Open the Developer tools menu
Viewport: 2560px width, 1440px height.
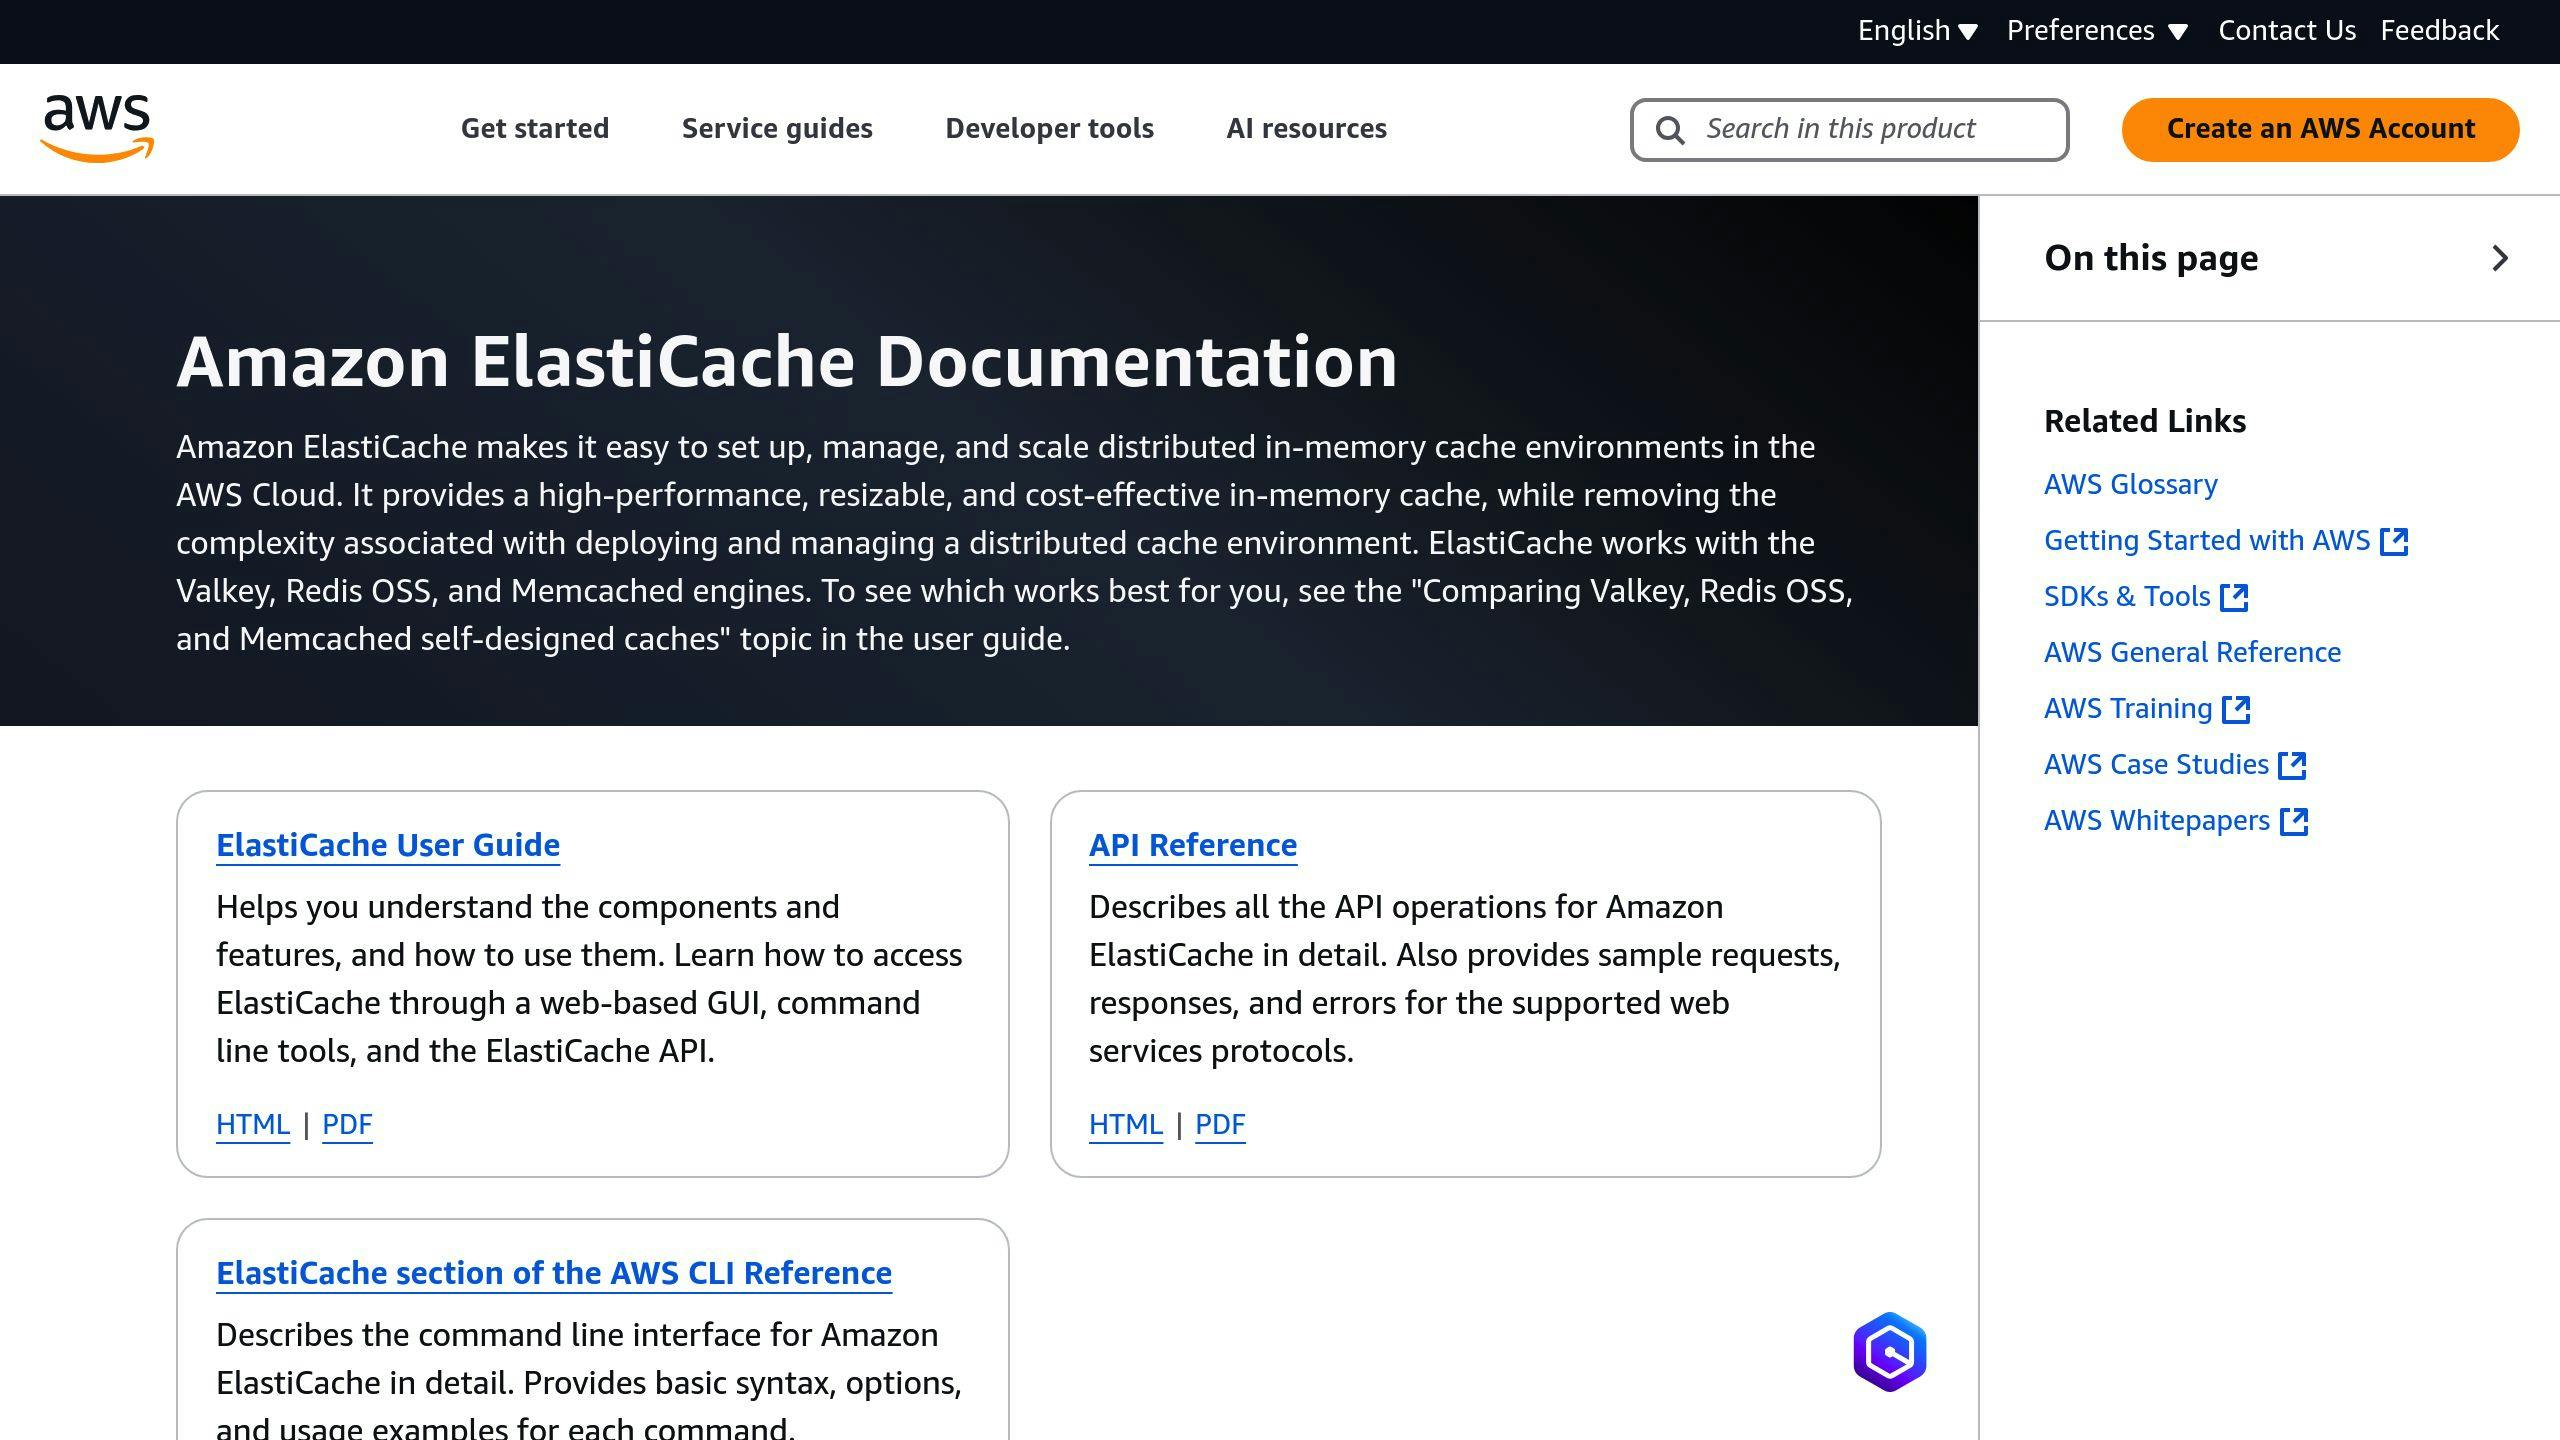pos(1049,129)
